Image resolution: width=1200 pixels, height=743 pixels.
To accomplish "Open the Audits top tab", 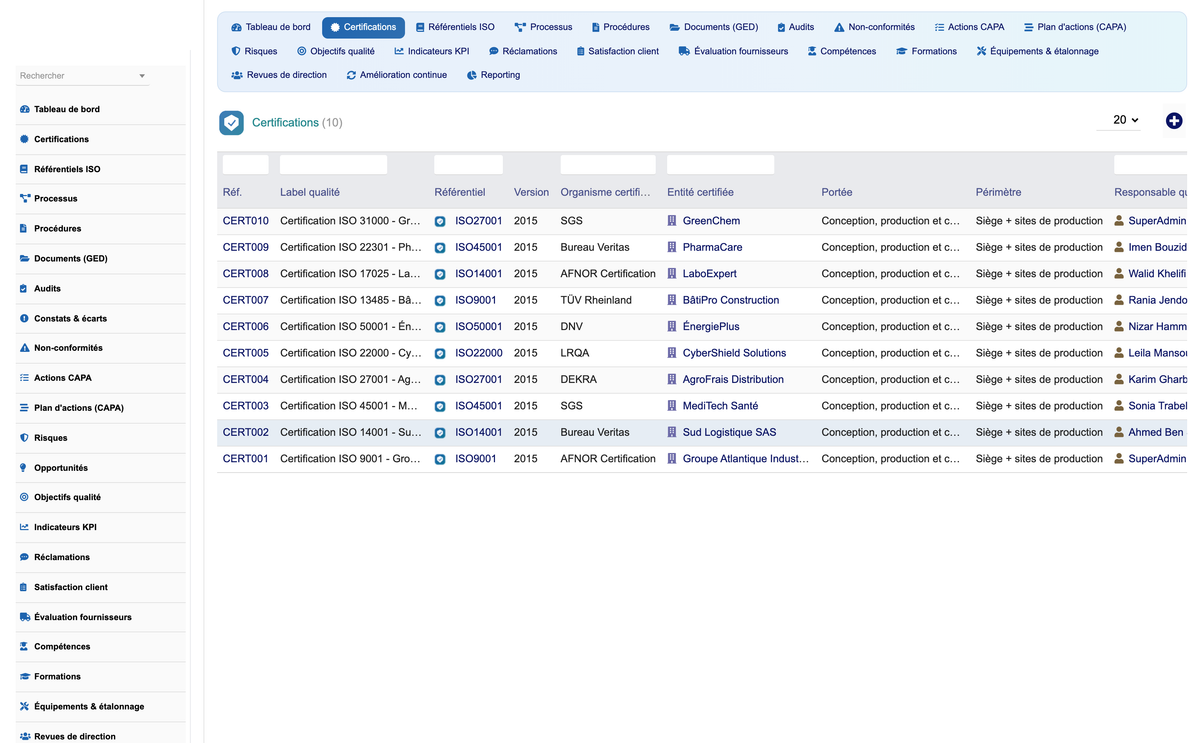I will (794, 27).
